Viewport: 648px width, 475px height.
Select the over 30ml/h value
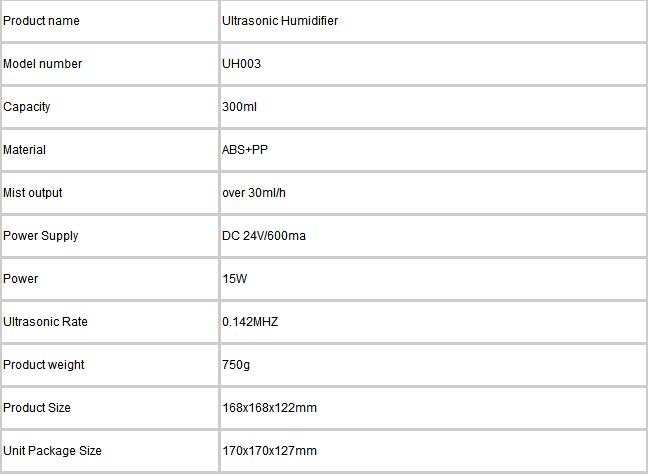click(254, 193)
